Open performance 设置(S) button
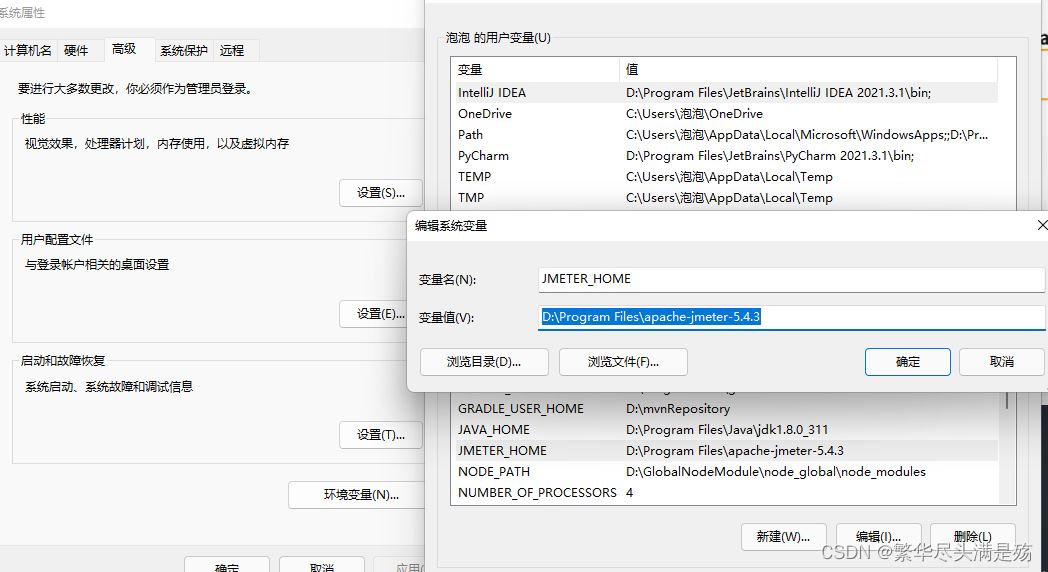The width and height of the screenshot is (1048, 572). 380,193
